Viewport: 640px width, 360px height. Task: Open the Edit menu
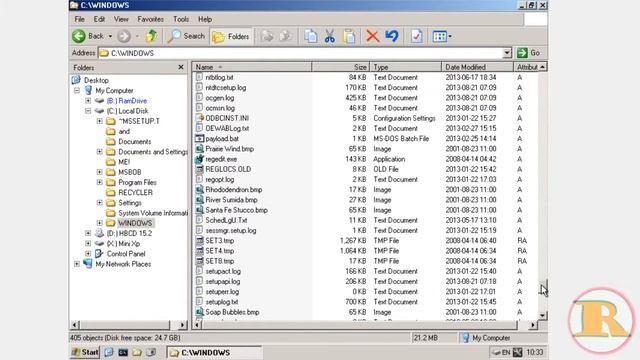click(x=99, y=19)
